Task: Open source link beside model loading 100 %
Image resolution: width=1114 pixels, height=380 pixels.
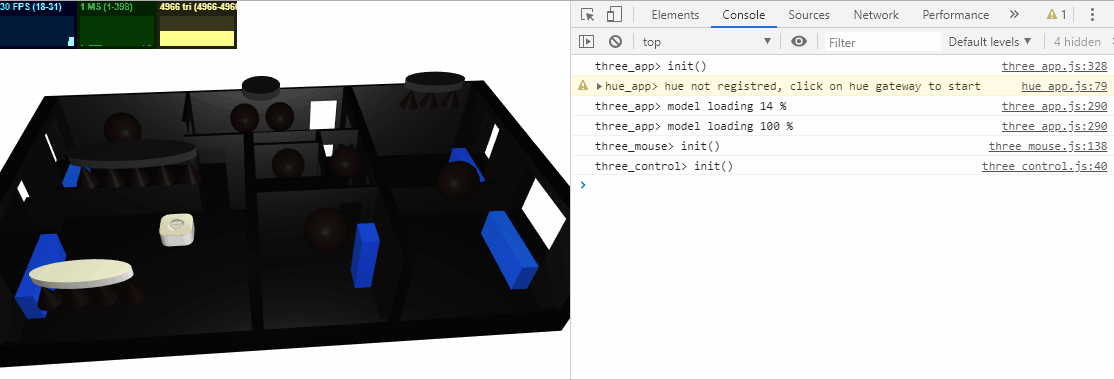Action: (1054, 126)
